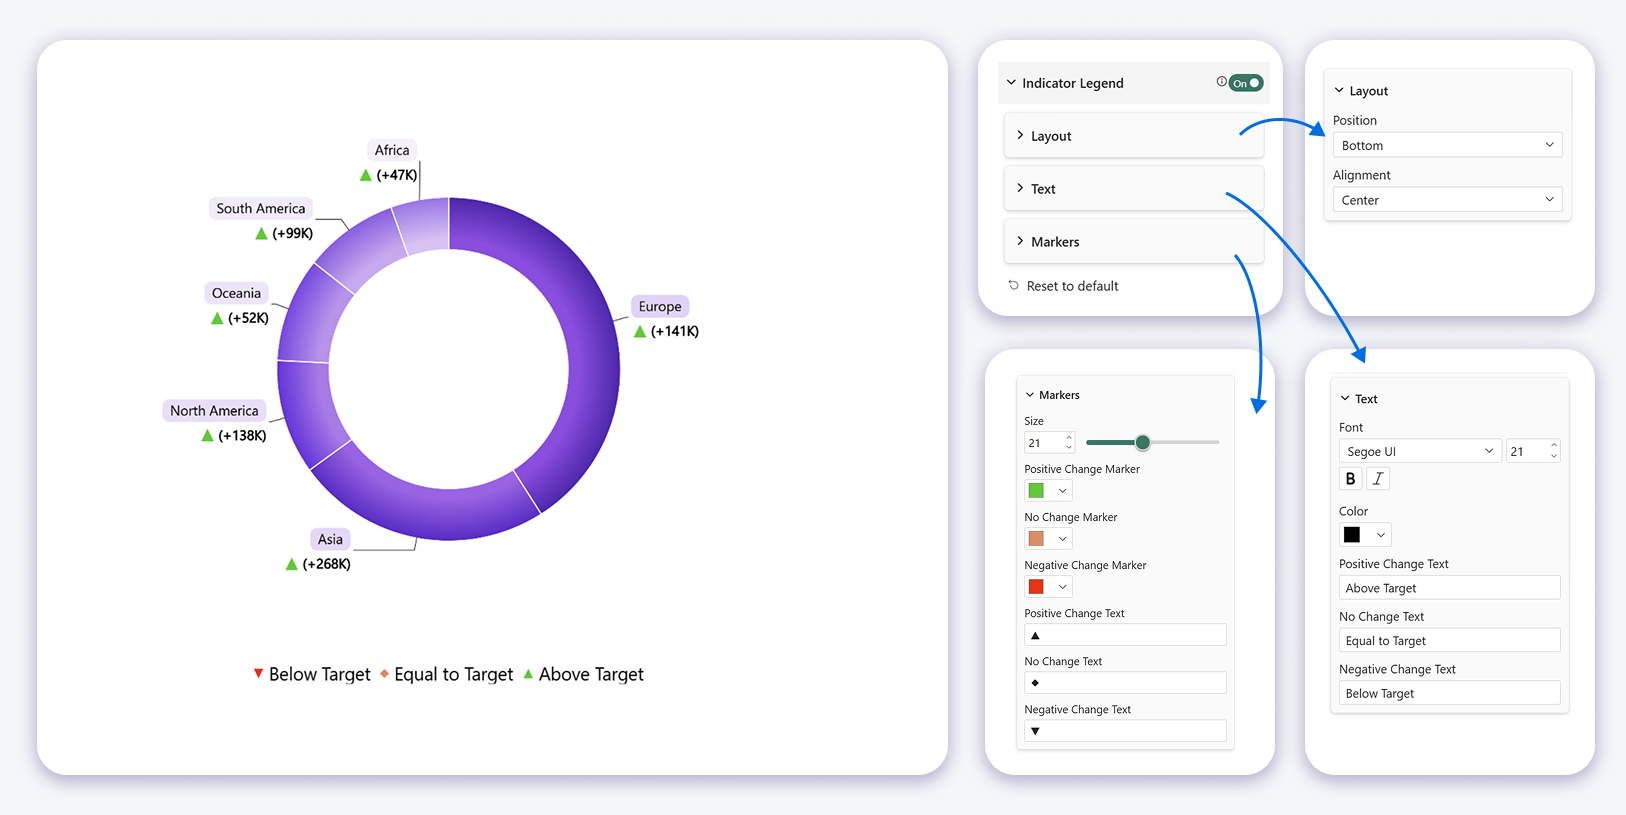Click the Above Target legend entry under the chart

(x=584, y=674)
